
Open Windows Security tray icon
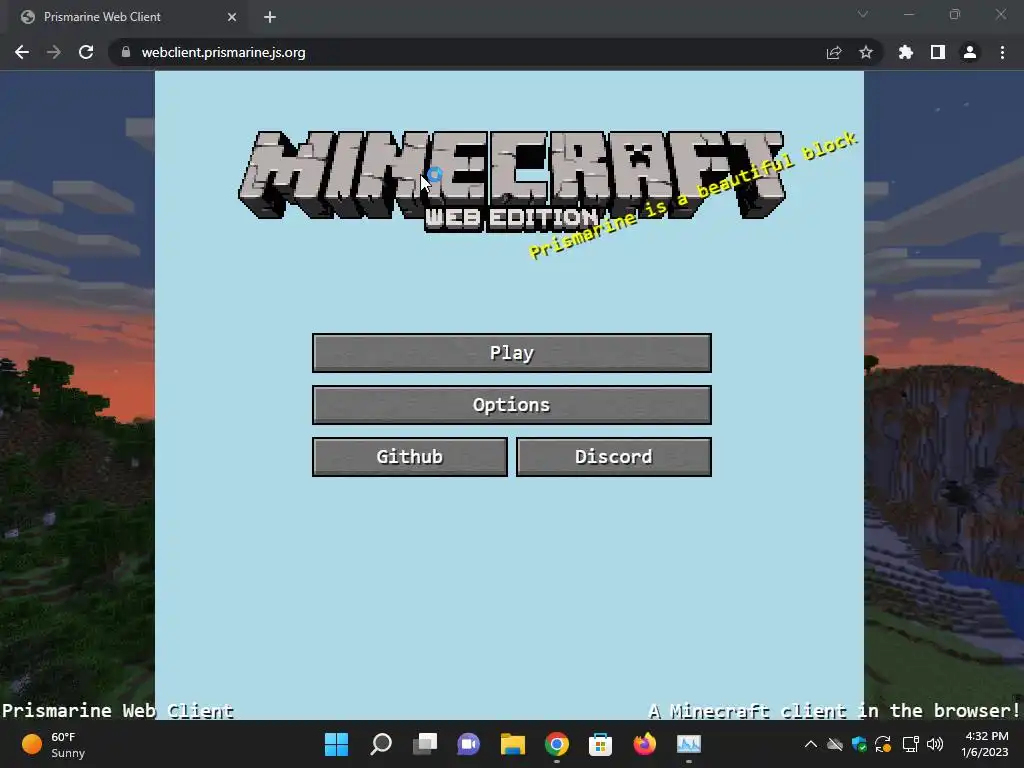click(x=859, y=744)
